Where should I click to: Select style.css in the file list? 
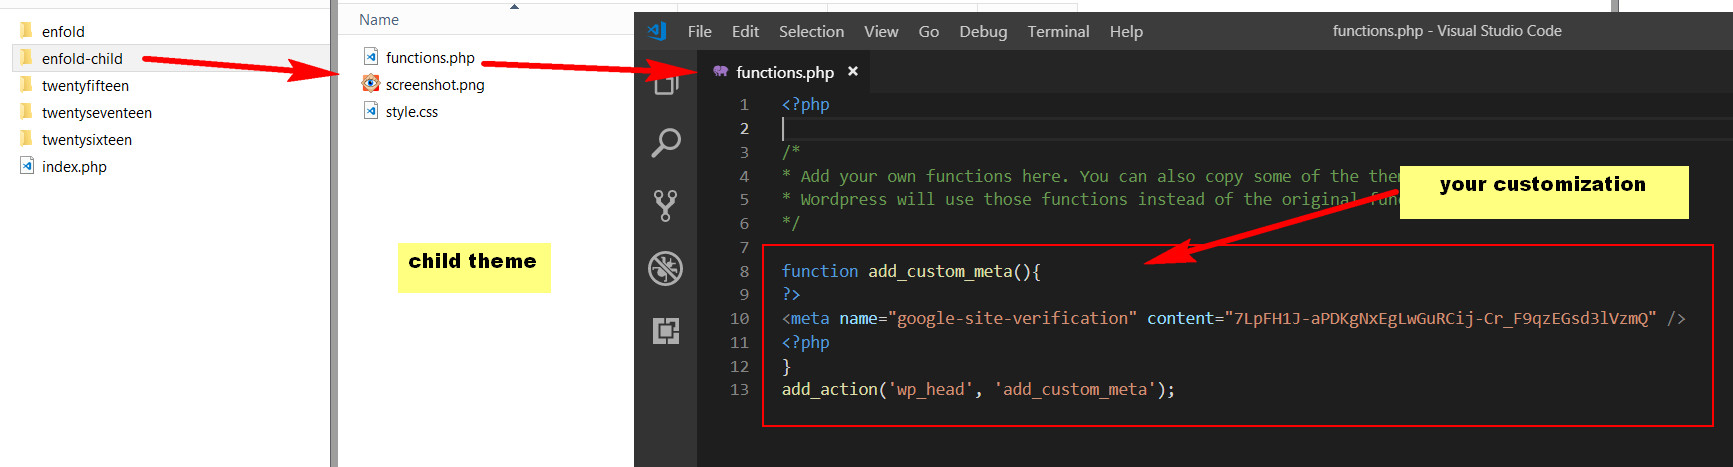(x=412, y=111)
